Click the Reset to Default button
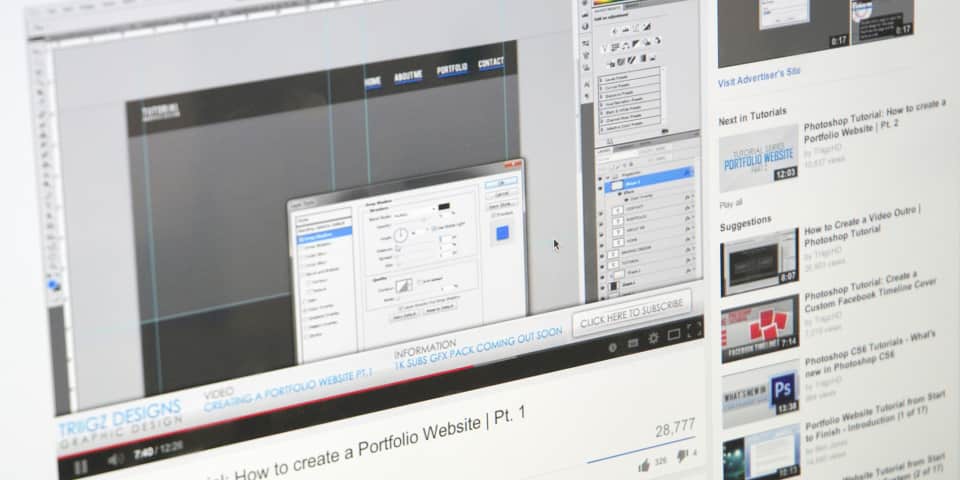 440,308
